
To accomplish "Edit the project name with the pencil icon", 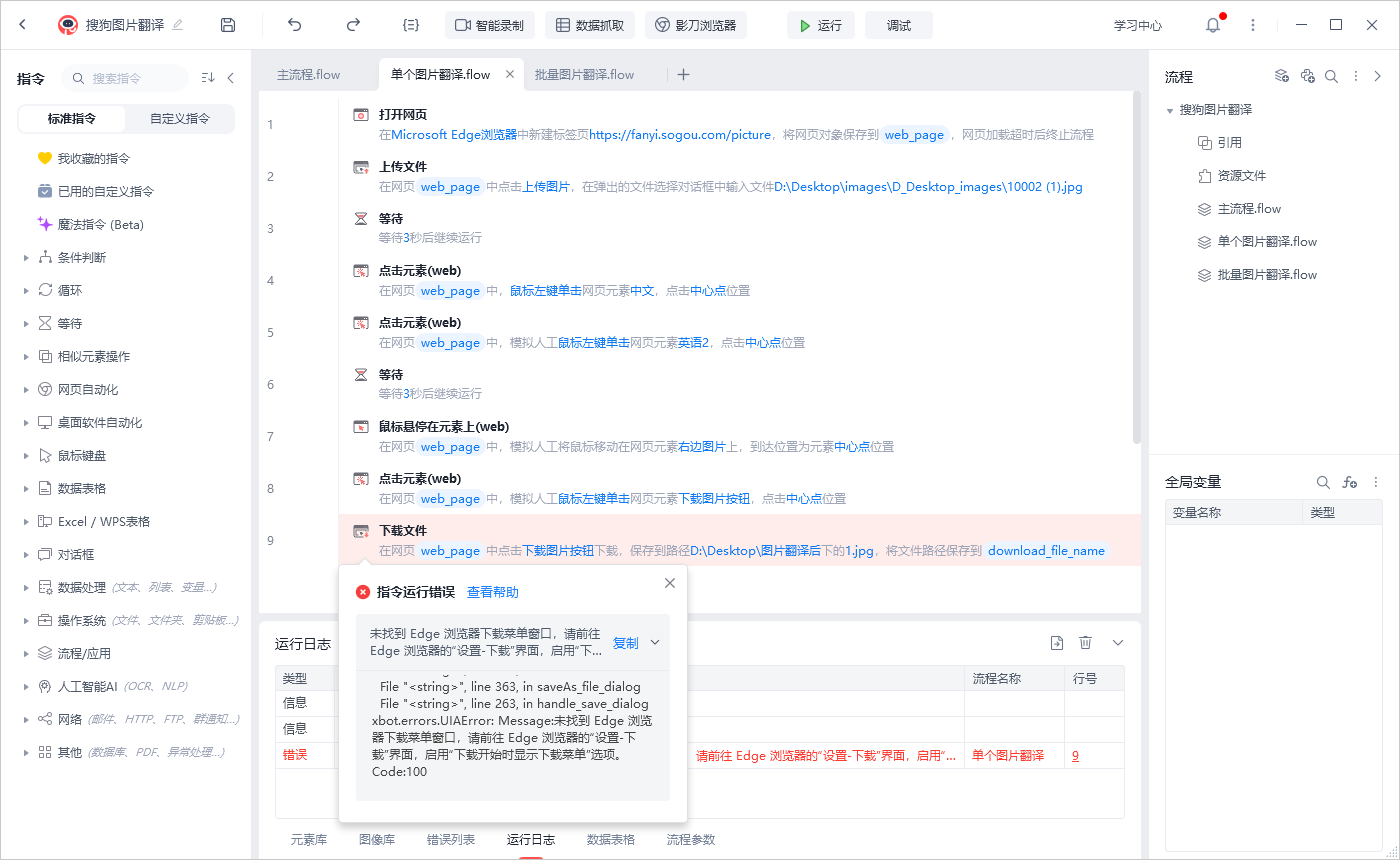I will coord(178,25).
